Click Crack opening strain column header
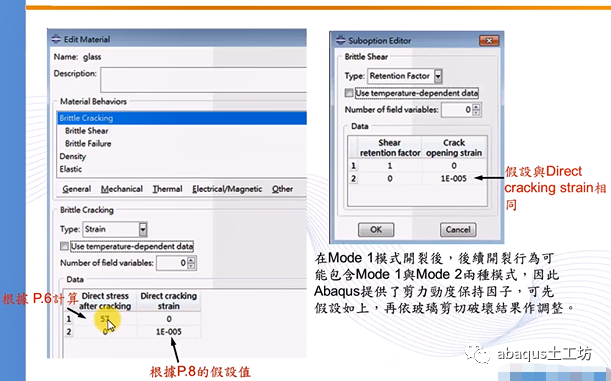This screenshot has width=611, height=381. 454,148
